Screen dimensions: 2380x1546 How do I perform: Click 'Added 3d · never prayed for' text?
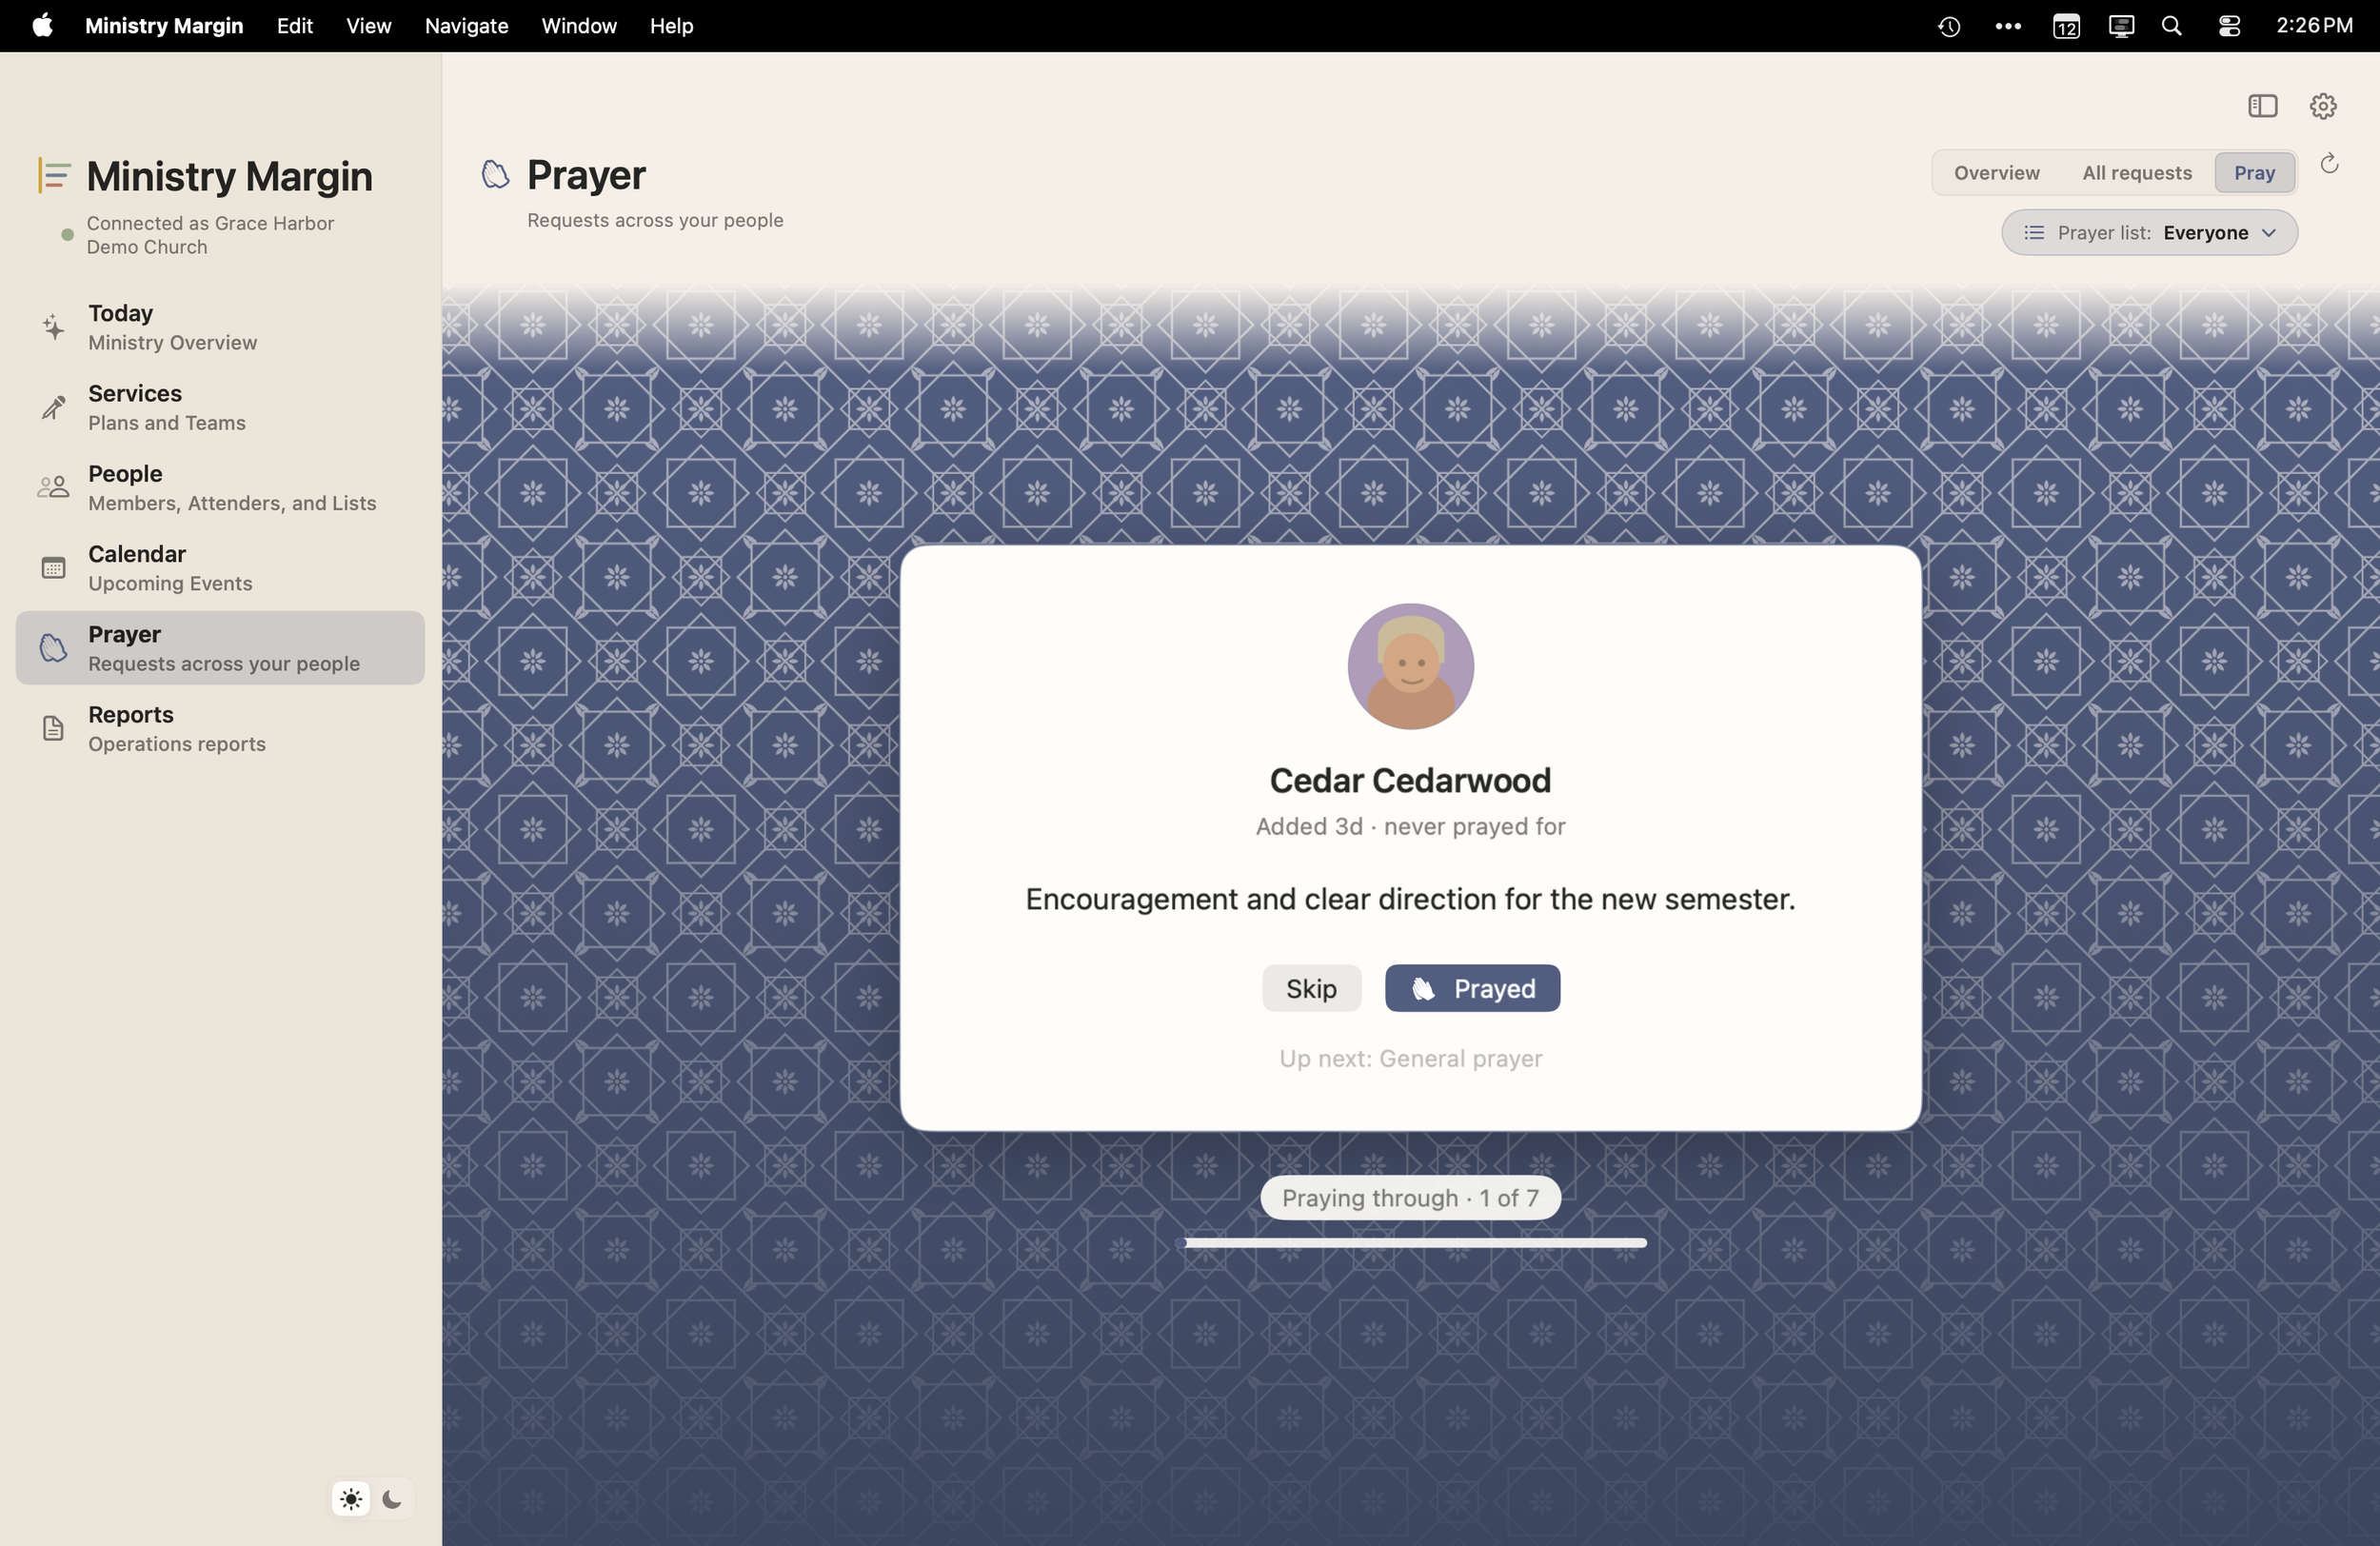pos(1410,826)
